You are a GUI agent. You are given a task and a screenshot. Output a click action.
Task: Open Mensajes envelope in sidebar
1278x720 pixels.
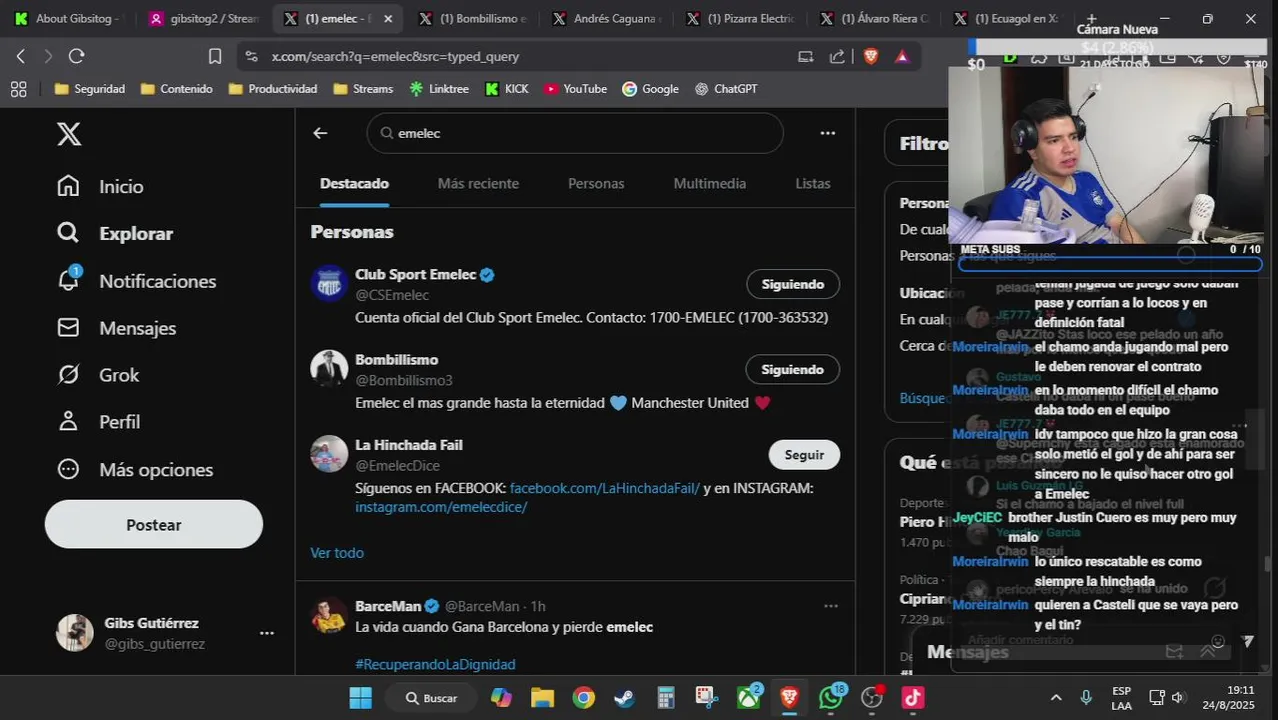(68, 328)
